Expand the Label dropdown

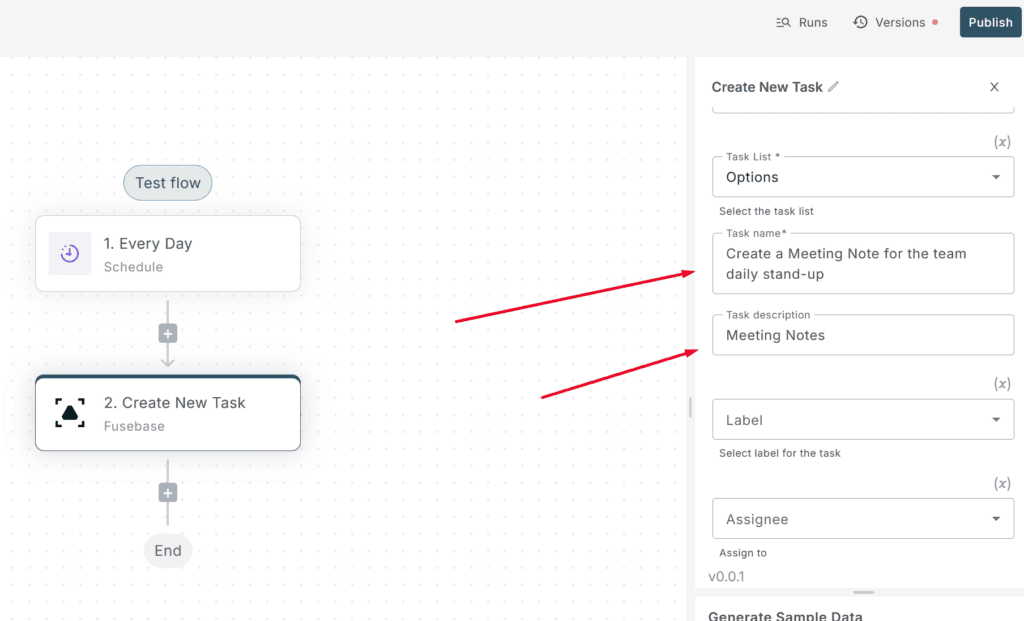click(x=863, y=419)
